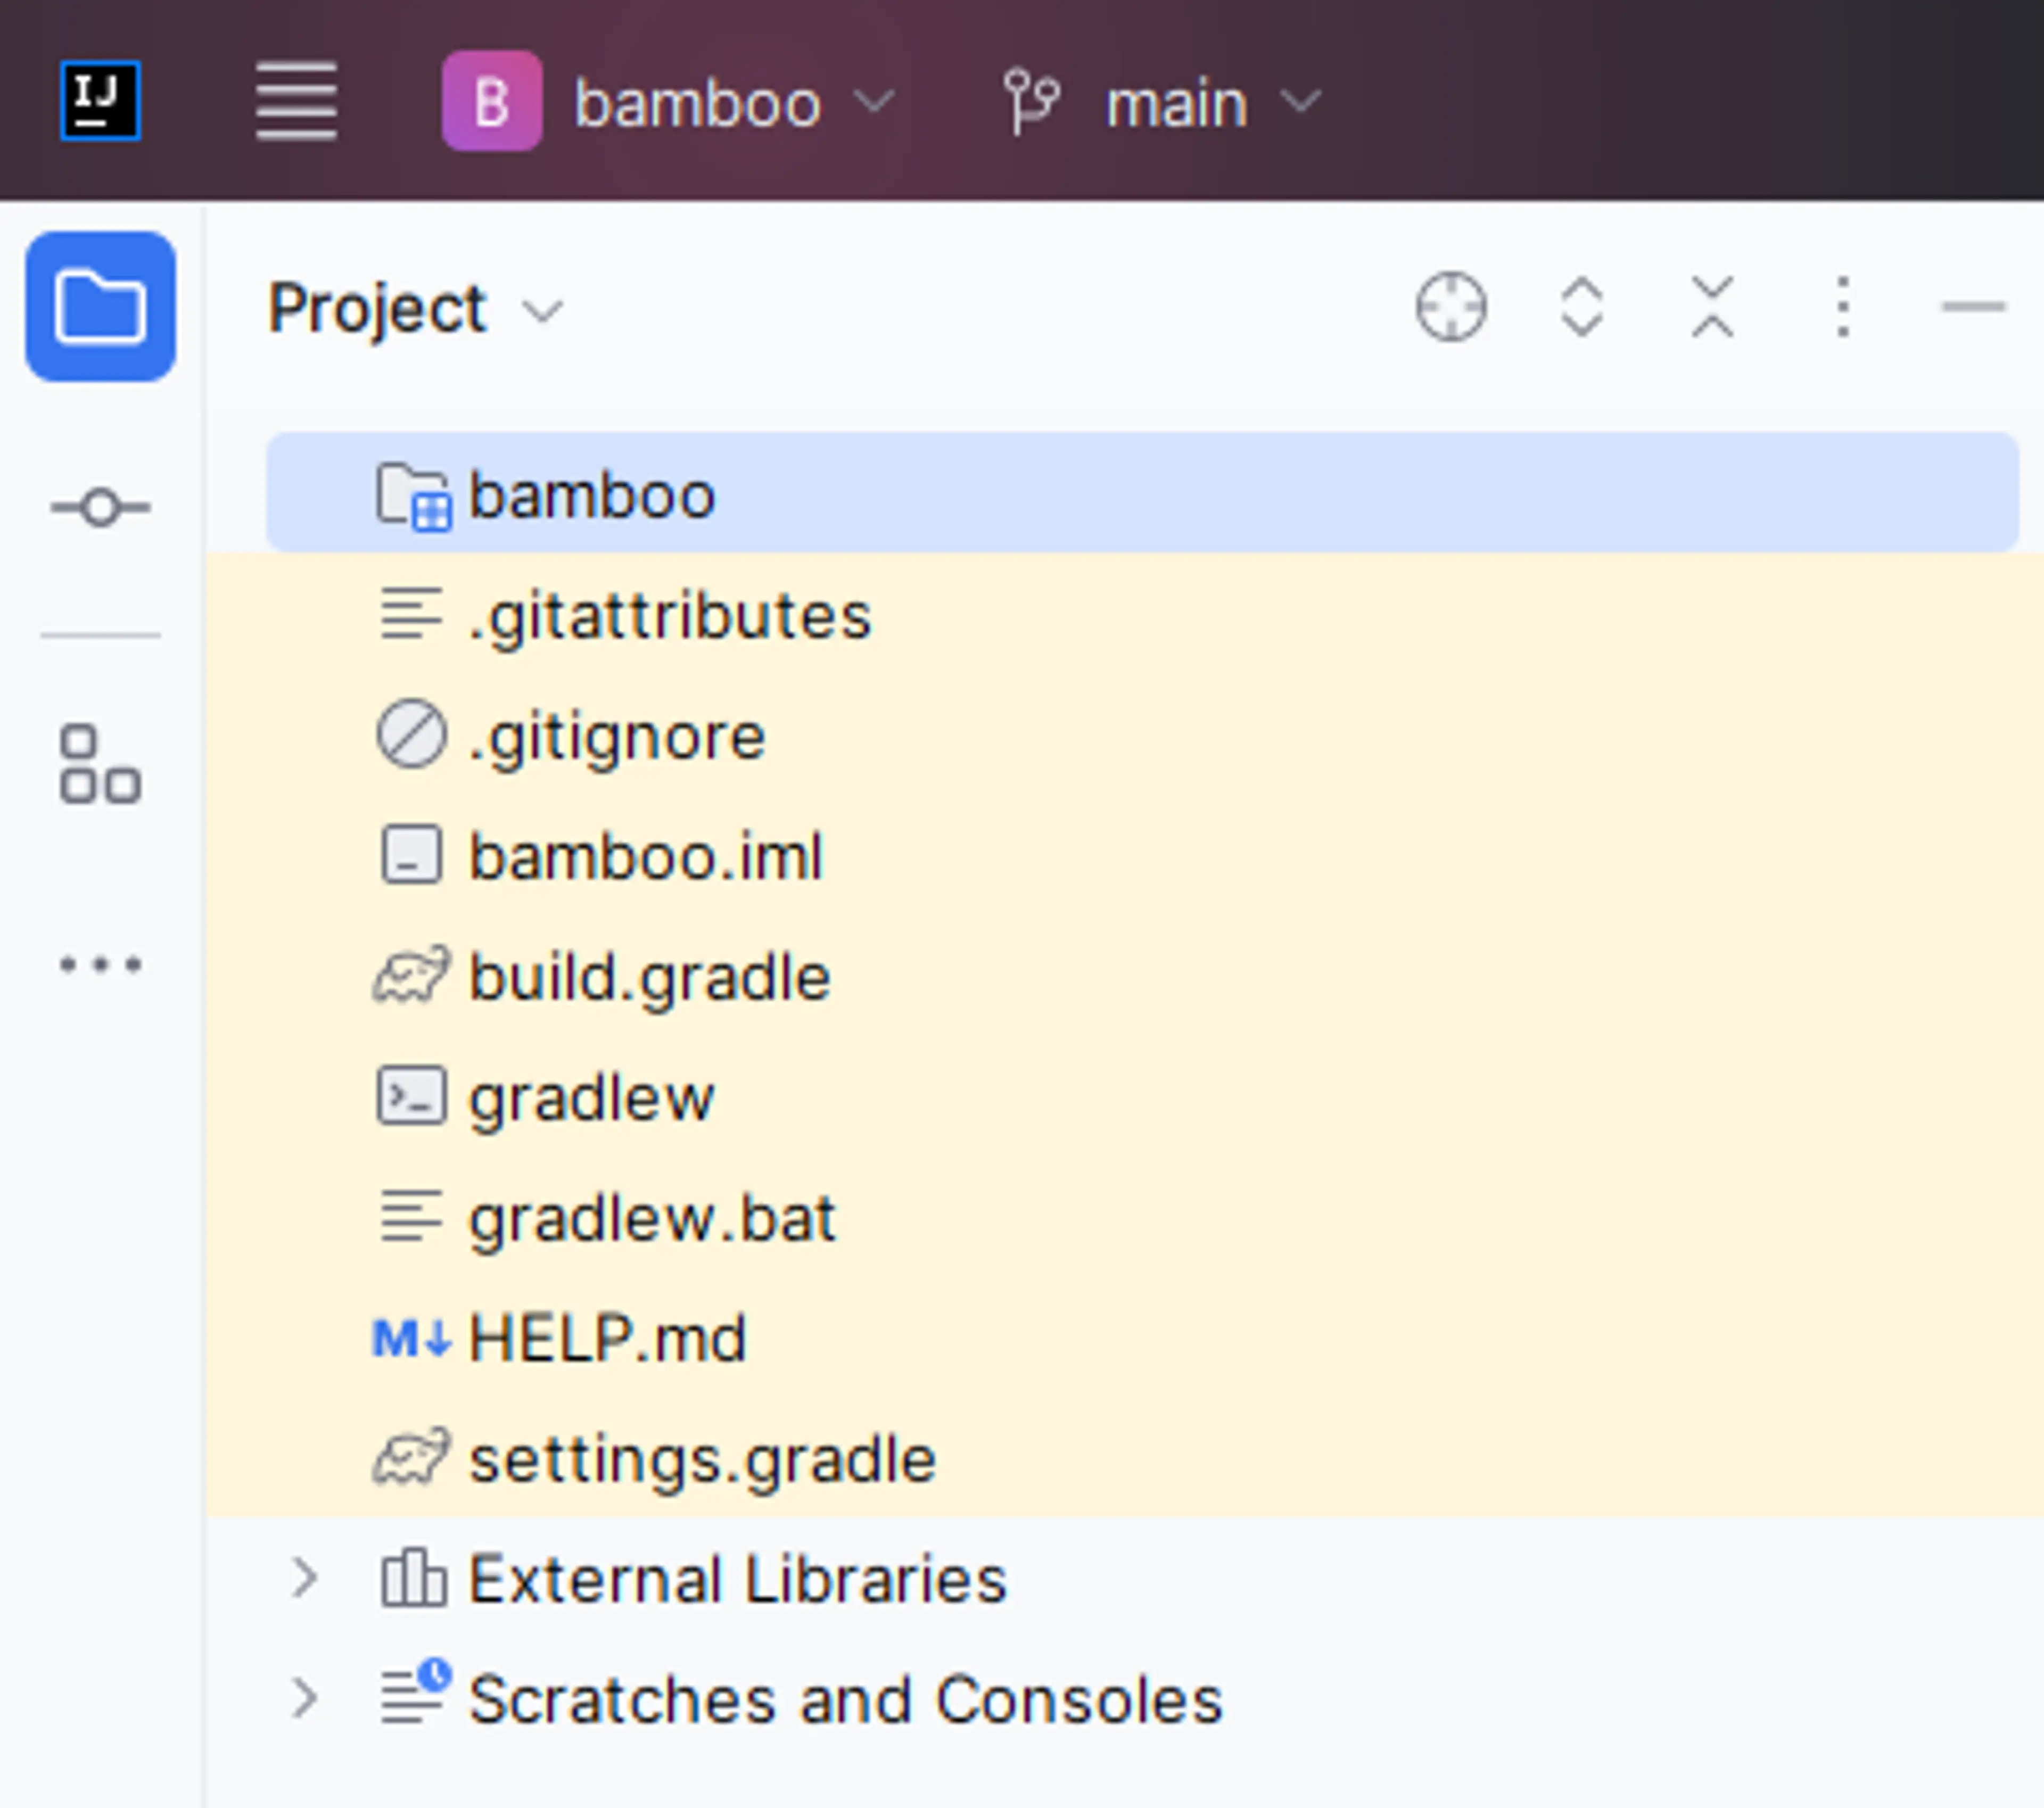Select External Libraries in the tree
Image resolution: width=2044 pixels, height=1808 pixels.
coord(738,1580)
